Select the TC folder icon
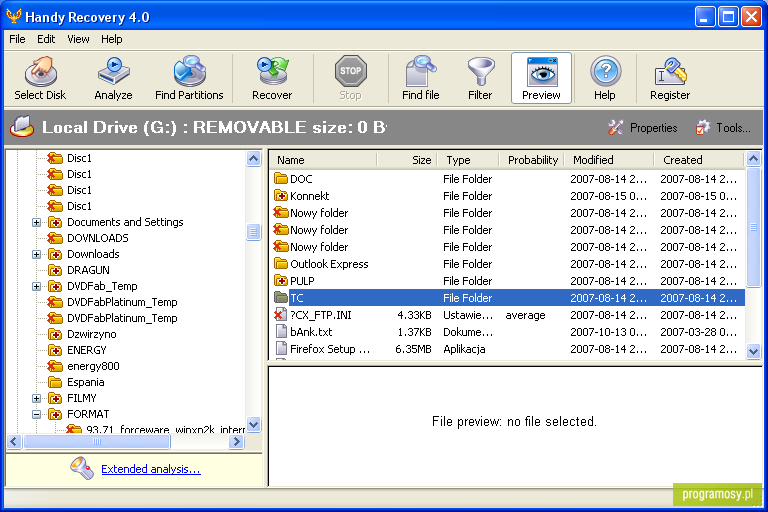Image resolution: width=768 pixels, height=512 pixels. tap(281, 298)
